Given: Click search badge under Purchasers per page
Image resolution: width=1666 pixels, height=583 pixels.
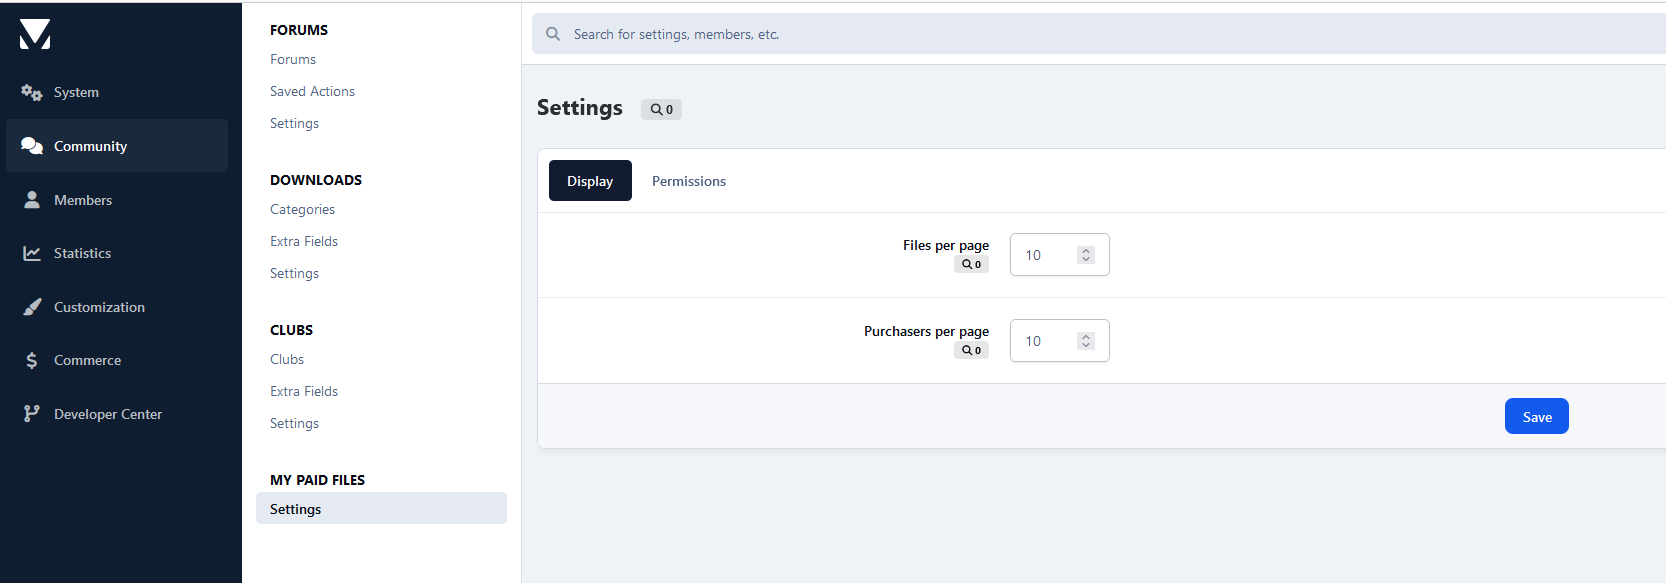Looking at the screenshot, I should click(971, 350).
